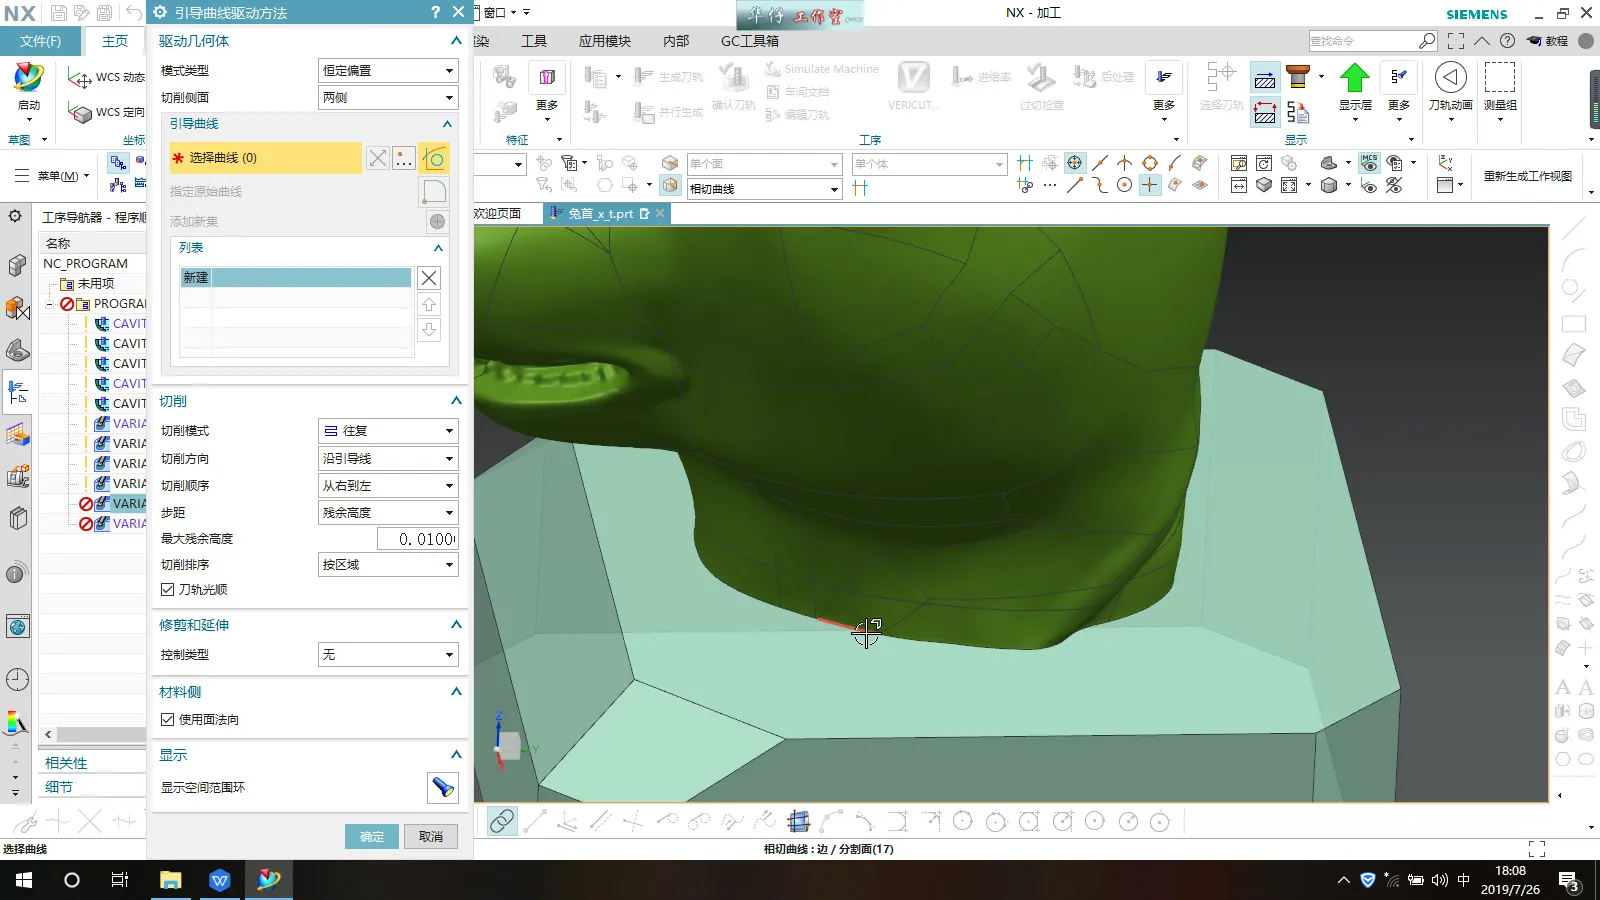Click the 刀轨动画 toolpath animation icon
1600x900 pixels.
(x=1450, y=78)
